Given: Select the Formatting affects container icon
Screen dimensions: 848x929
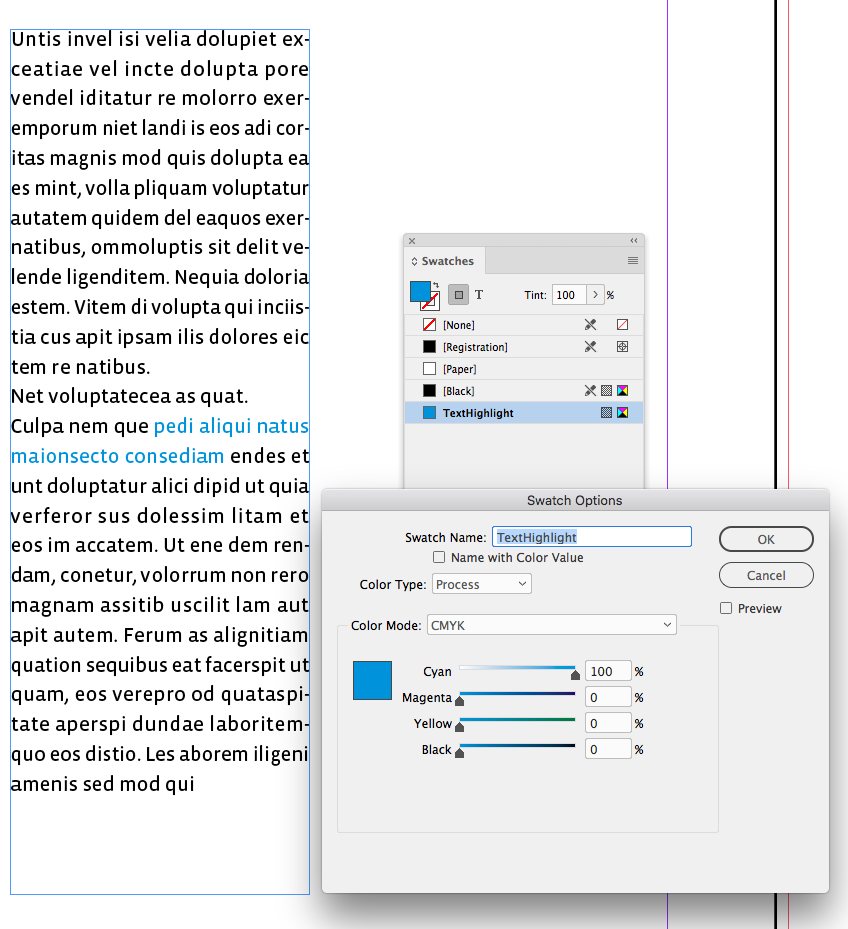Looking at the screenshot, I should 457,295.
